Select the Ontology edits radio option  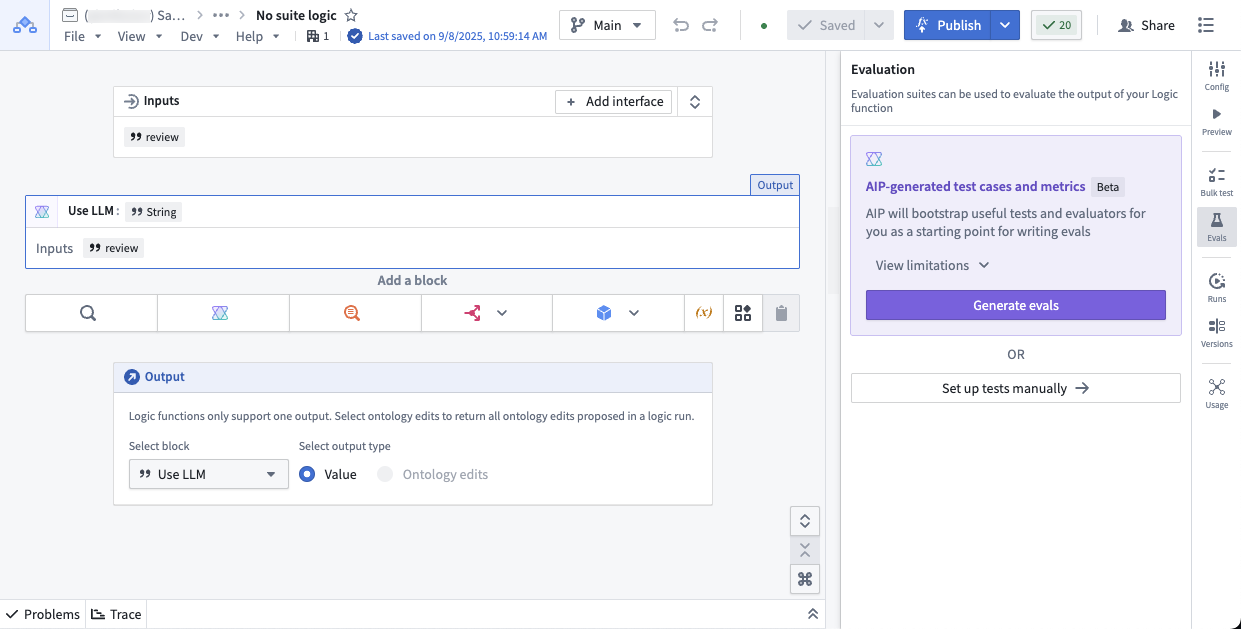(x=385, y=474)
